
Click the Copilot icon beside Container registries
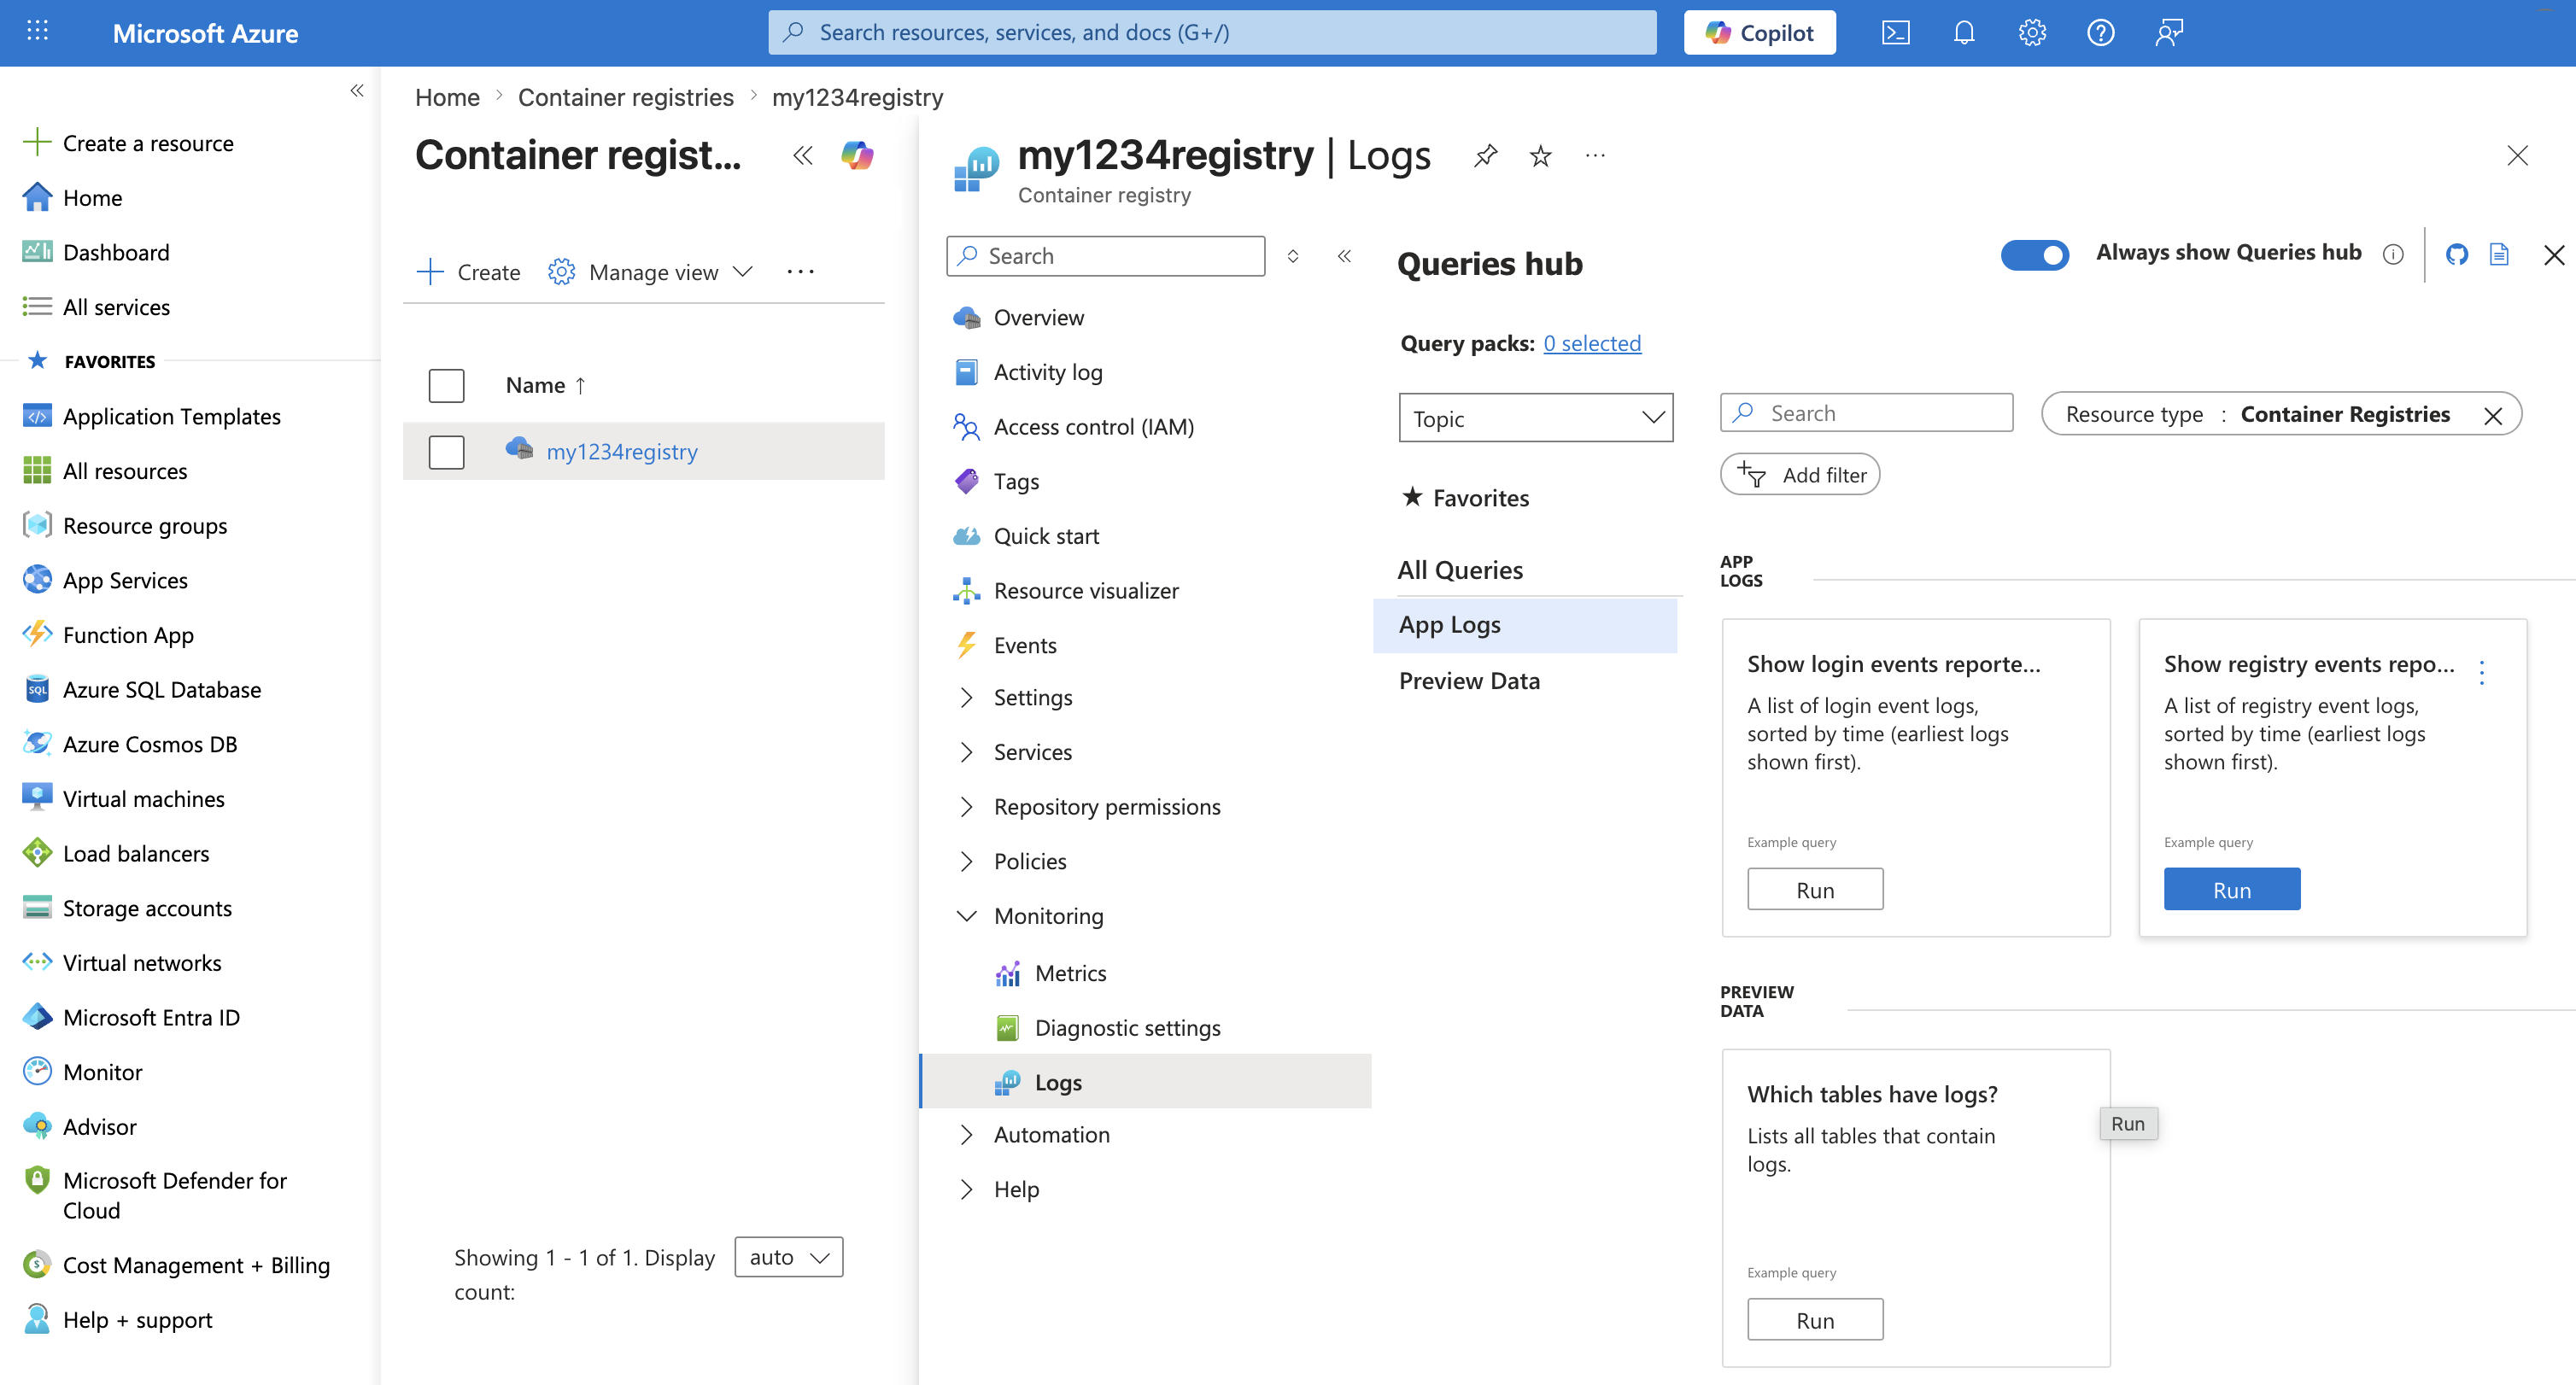click(857, 156)
